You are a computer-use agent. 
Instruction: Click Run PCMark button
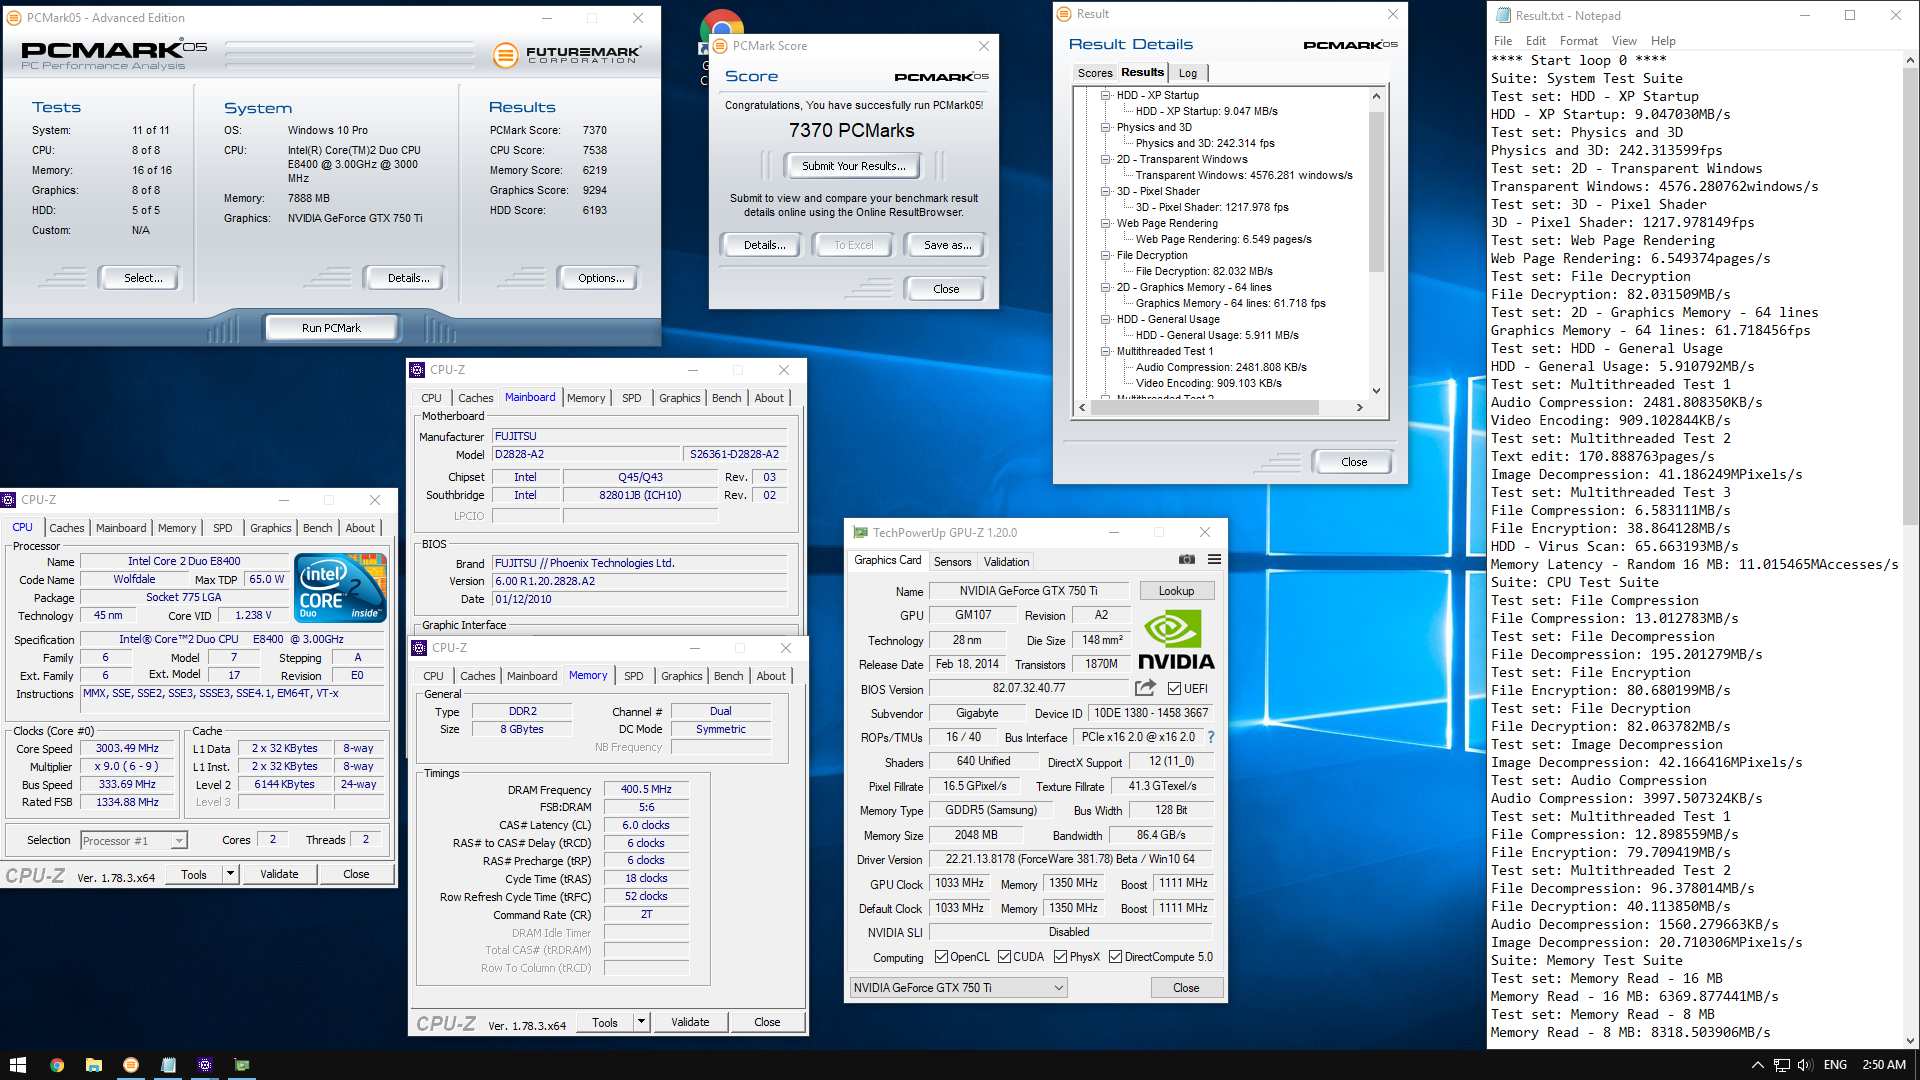pos(331,328)
